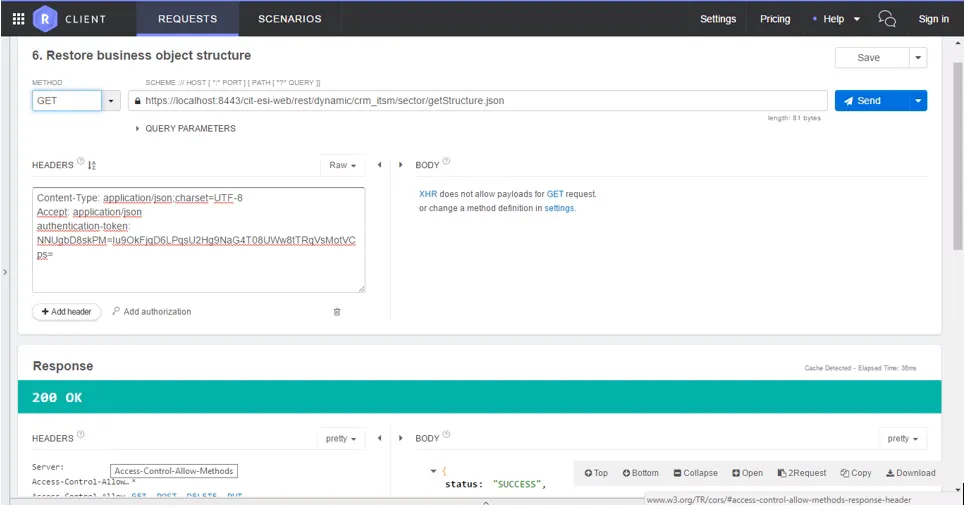Collapse response headers panel left arrow

pyautogui.click(x=381, y=440)
